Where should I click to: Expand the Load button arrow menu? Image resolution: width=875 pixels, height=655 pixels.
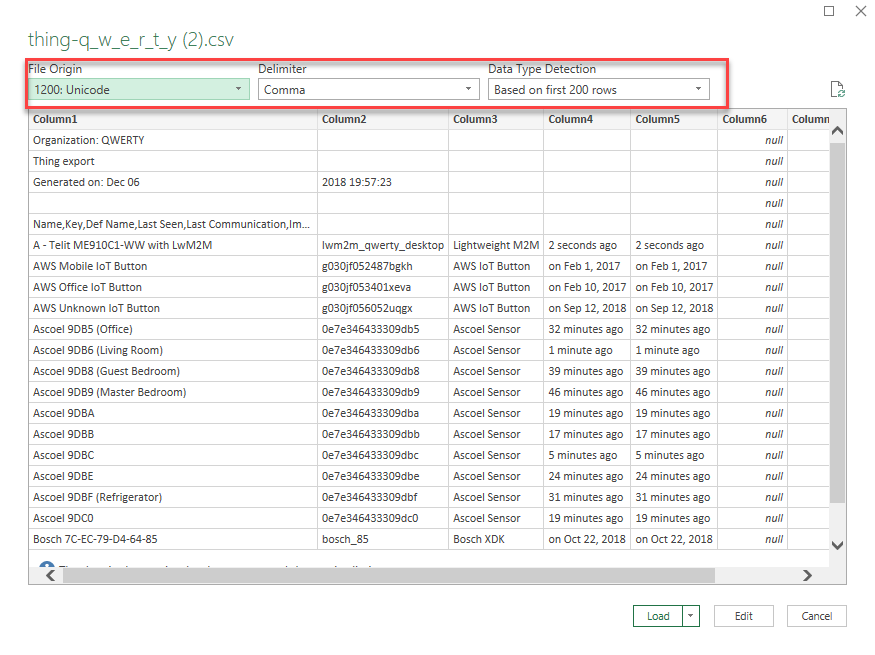[x=691, y=616]
